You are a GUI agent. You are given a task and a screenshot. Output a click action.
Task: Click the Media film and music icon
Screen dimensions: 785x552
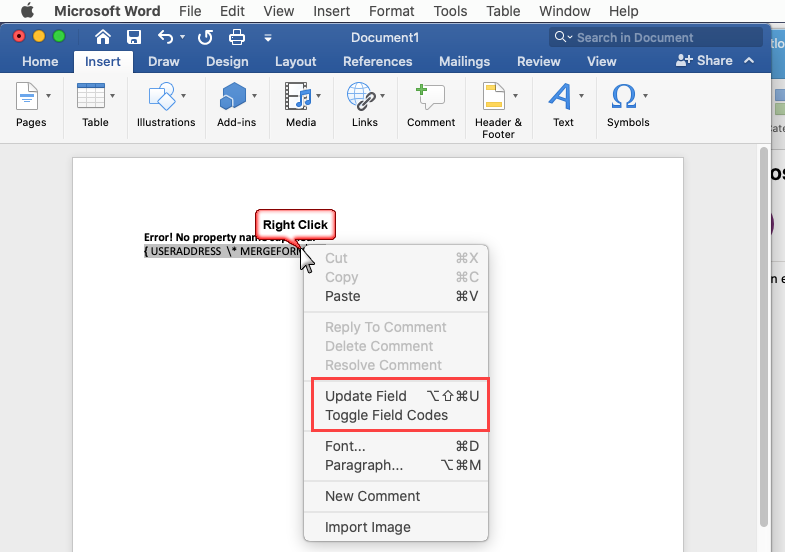298,96
